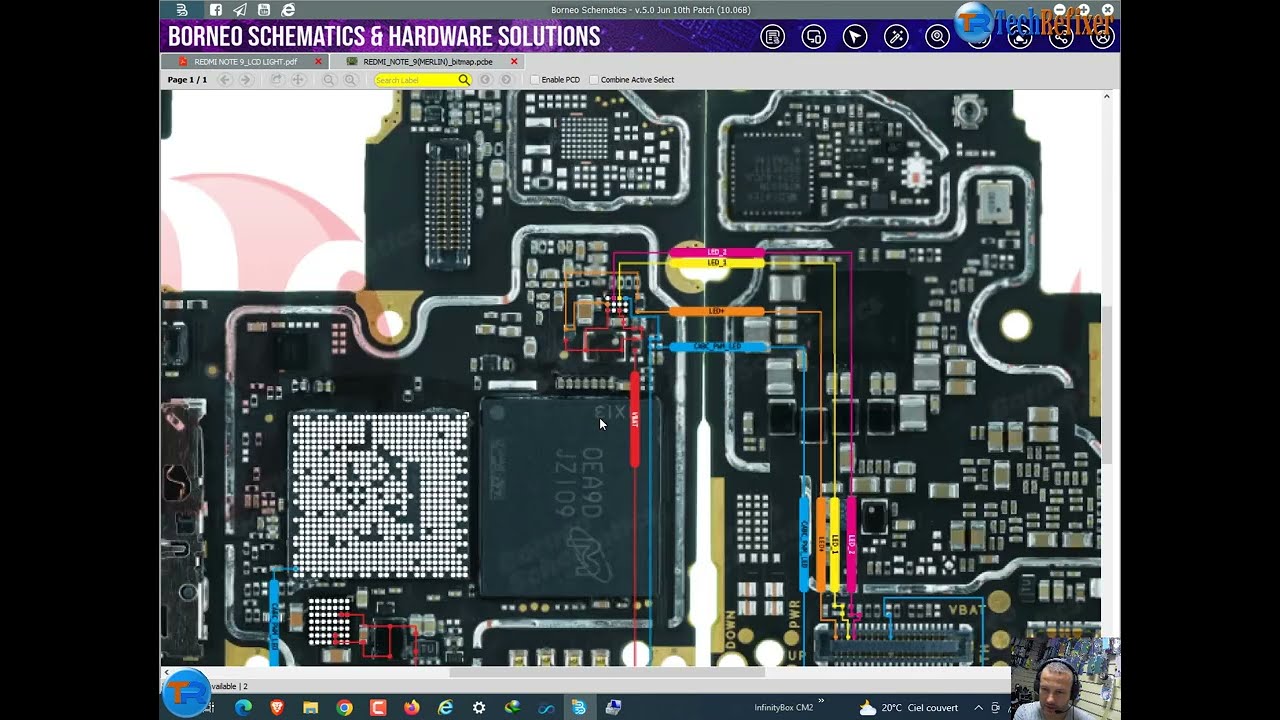Close the REDMI NOTE 9_LCD LIGHT.pdf tab

coord(319,62)
